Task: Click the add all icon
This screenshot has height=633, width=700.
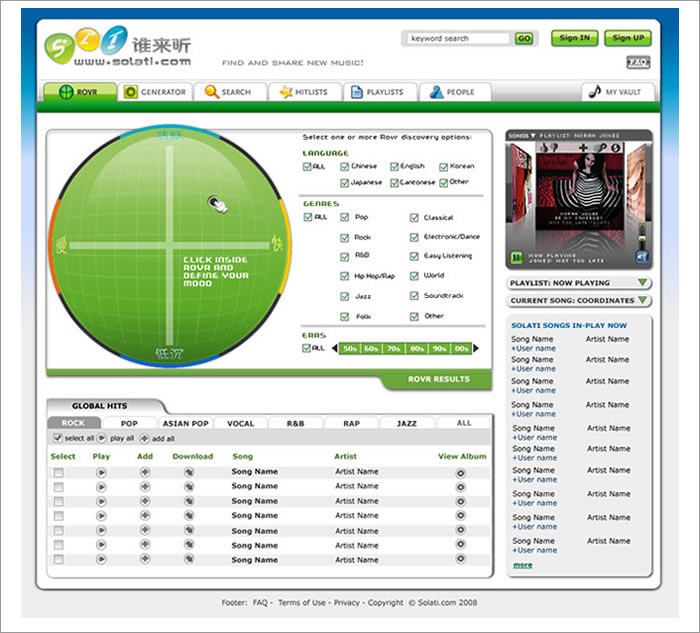Action: [x=145, y=439]
